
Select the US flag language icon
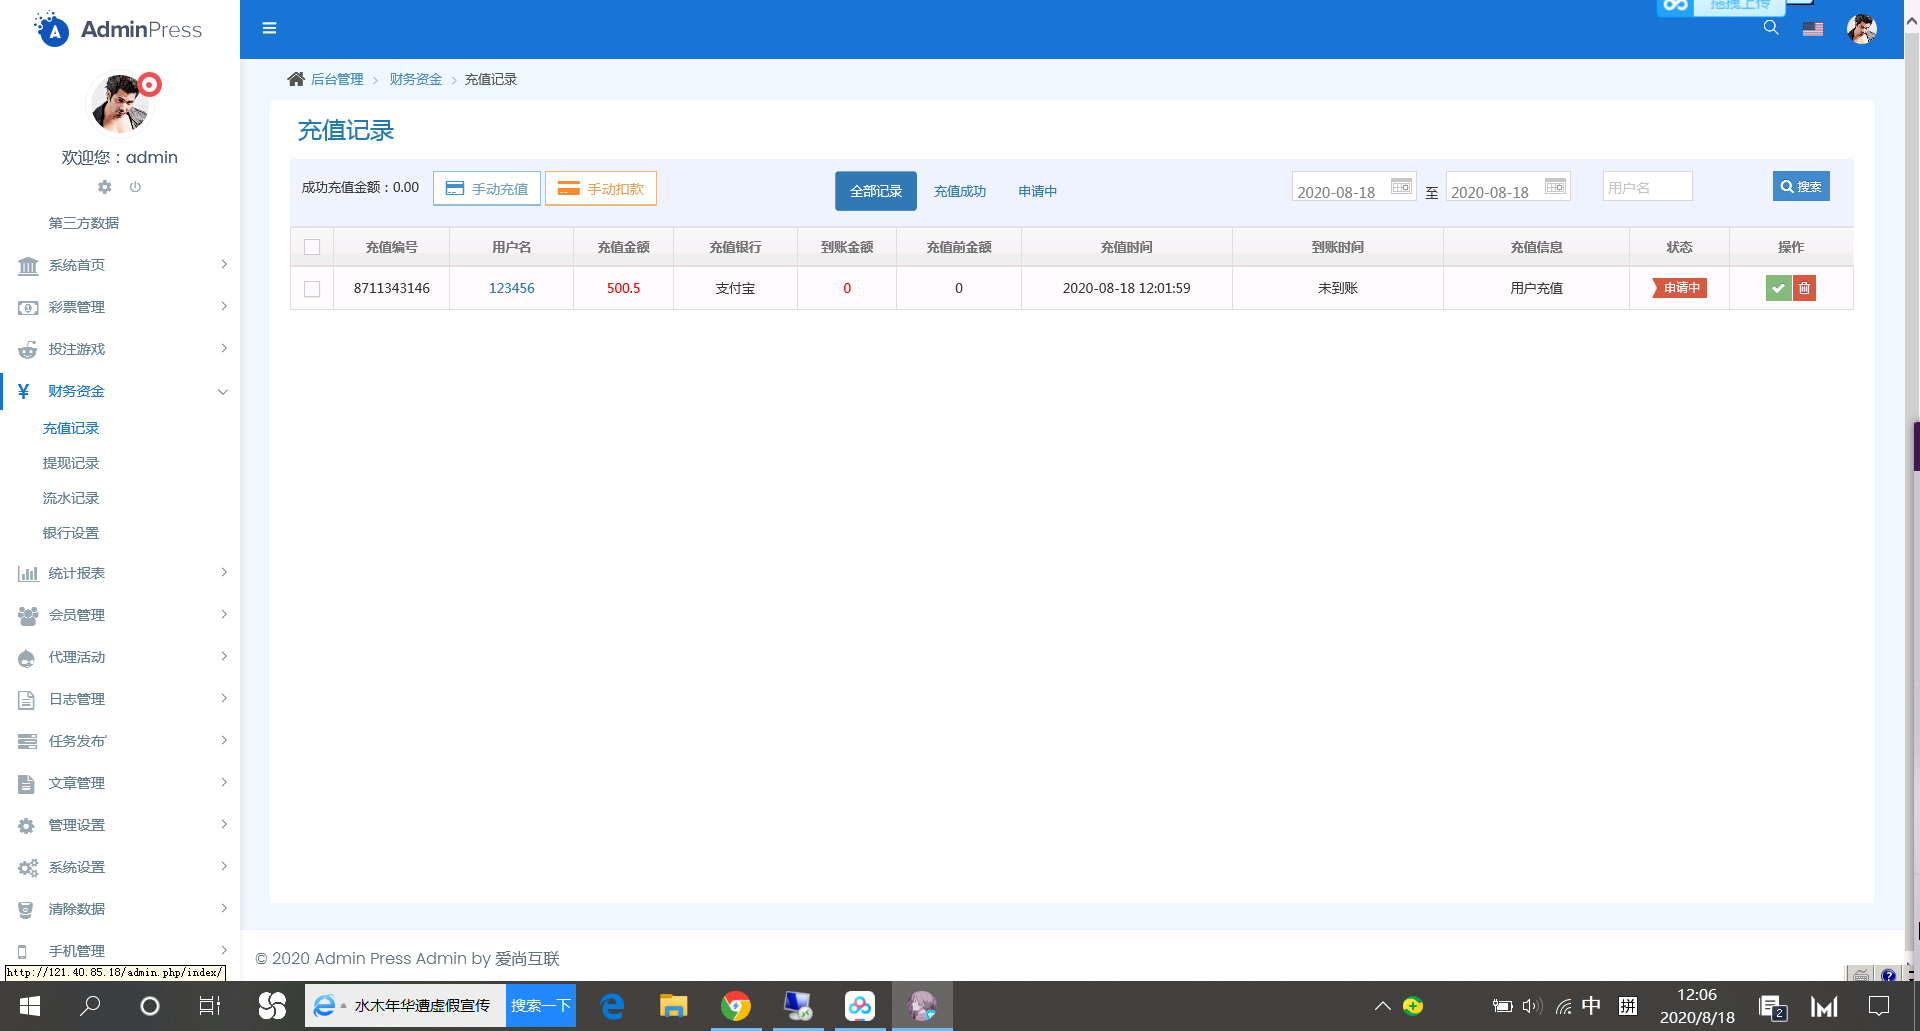point(1813,29)
